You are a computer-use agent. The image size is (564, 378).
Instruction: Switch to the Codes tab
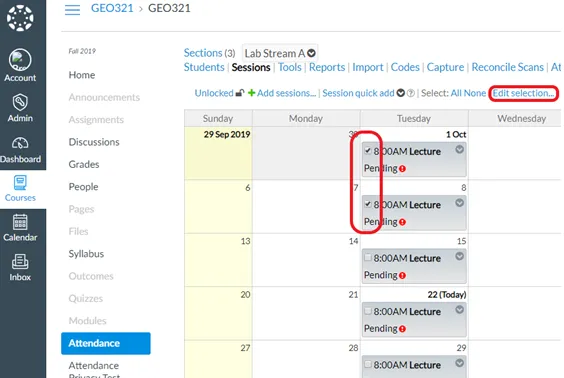pyautogui.click(x=405, y=67)
